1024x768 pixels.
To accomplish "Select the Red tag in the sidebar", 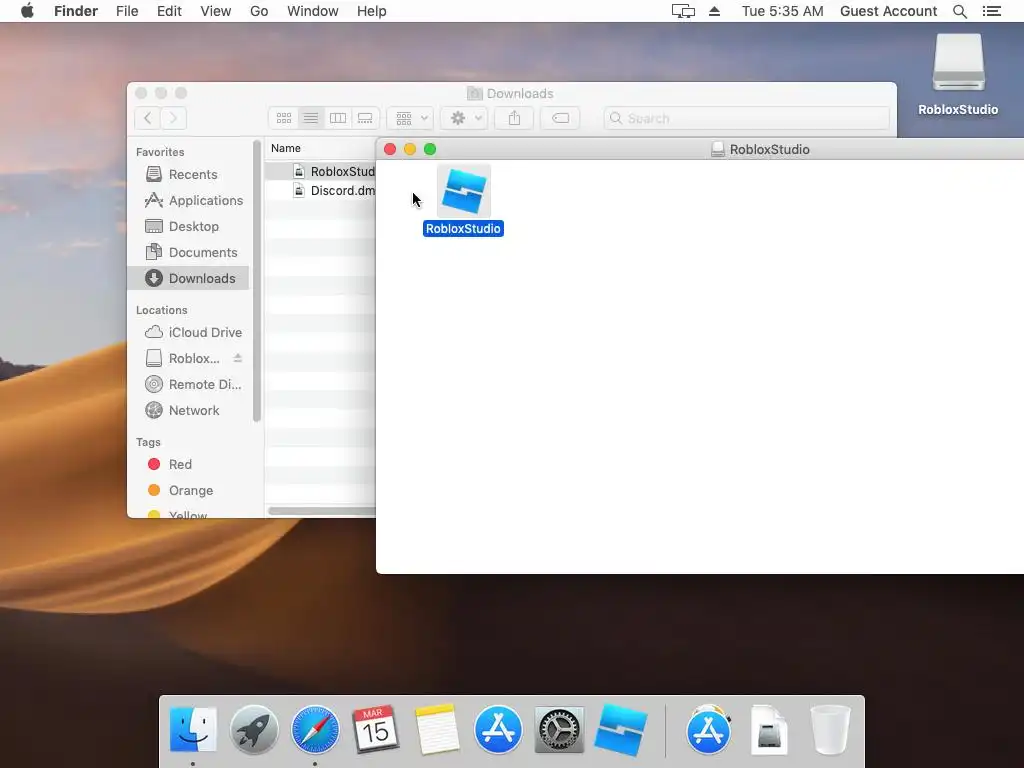I will [x=188, y=464].
